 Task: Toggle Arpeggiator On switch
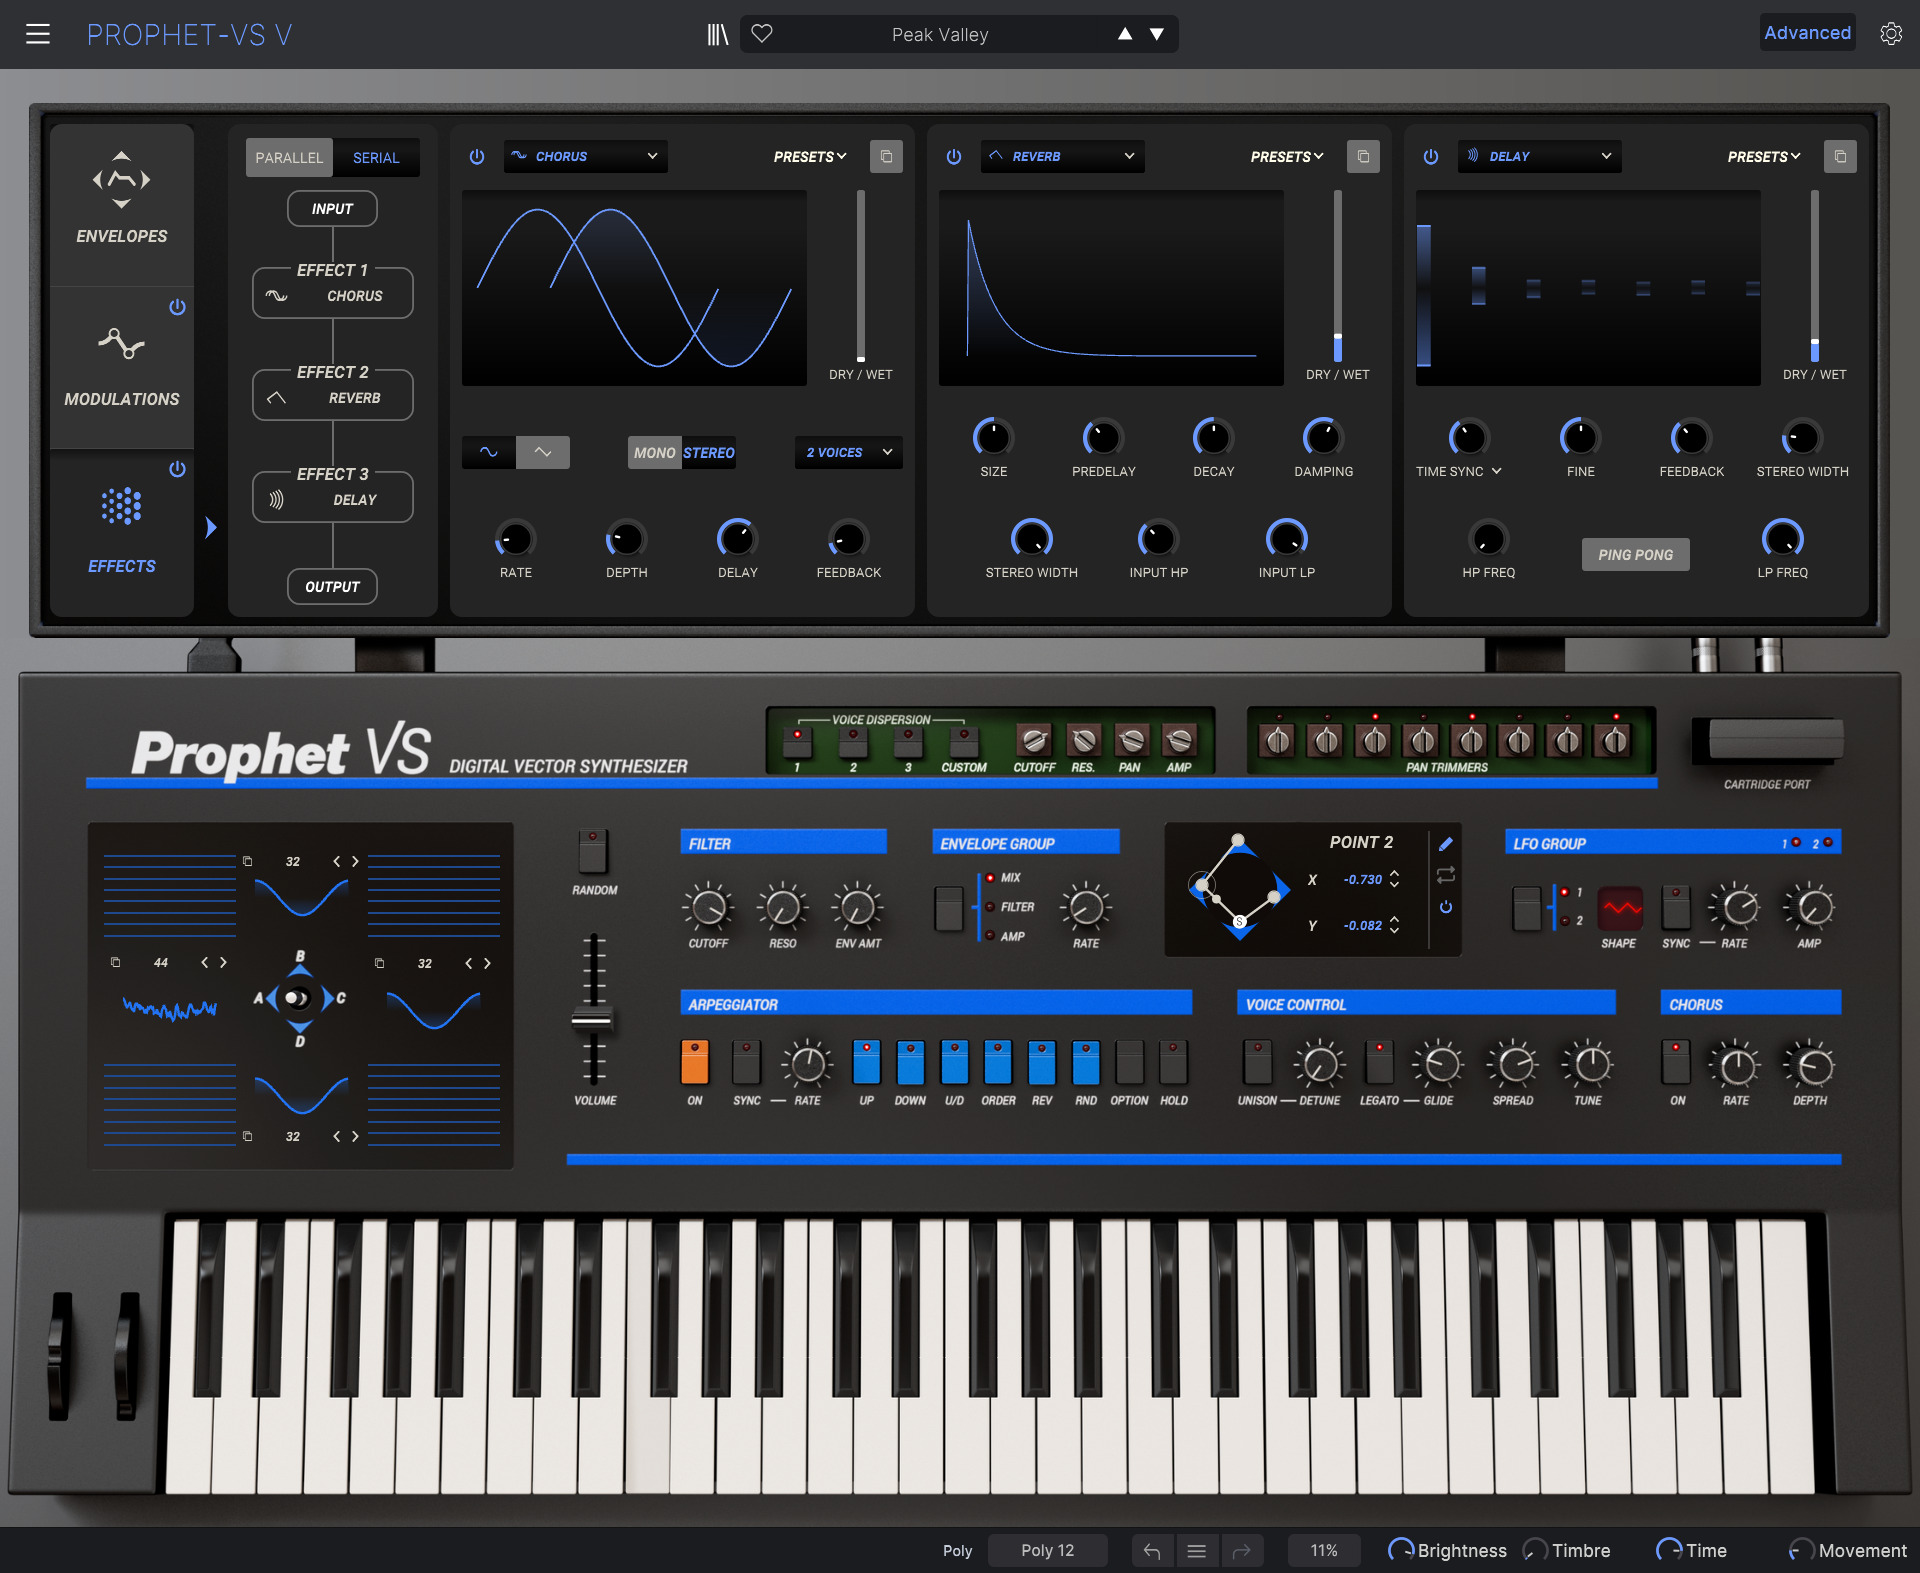tap(695, 1063)
